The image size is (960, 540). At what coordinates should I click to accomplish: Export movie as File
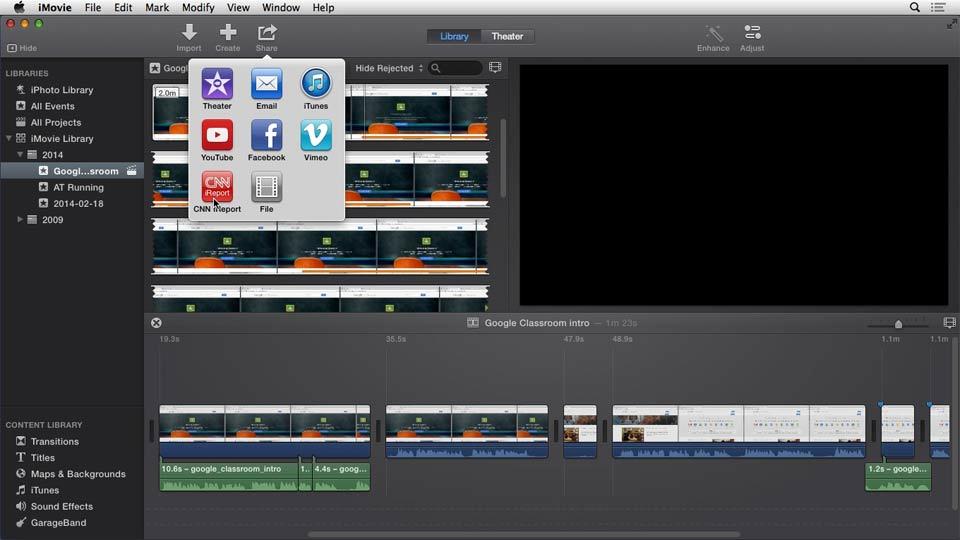266,192
